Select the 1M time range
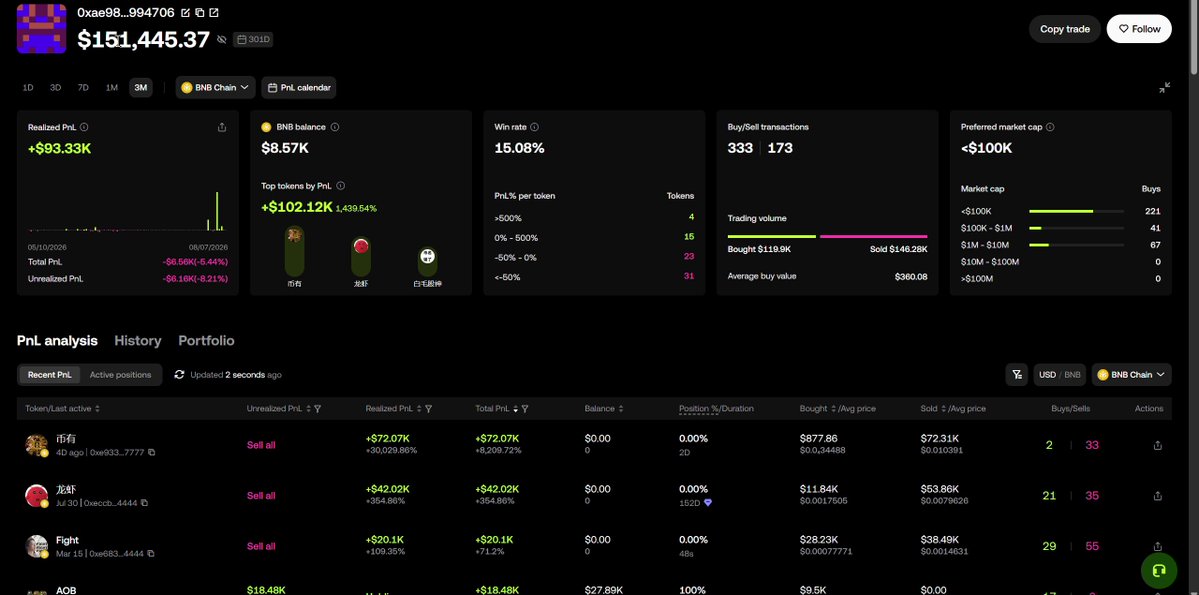Screen dimensions: 1199x595 112,88
